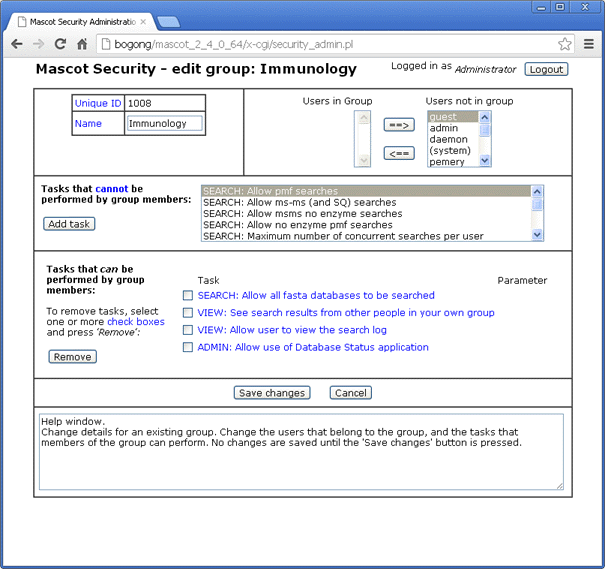Select admin in Users not in group
This screenshot has width=605, height=569.
453,128
